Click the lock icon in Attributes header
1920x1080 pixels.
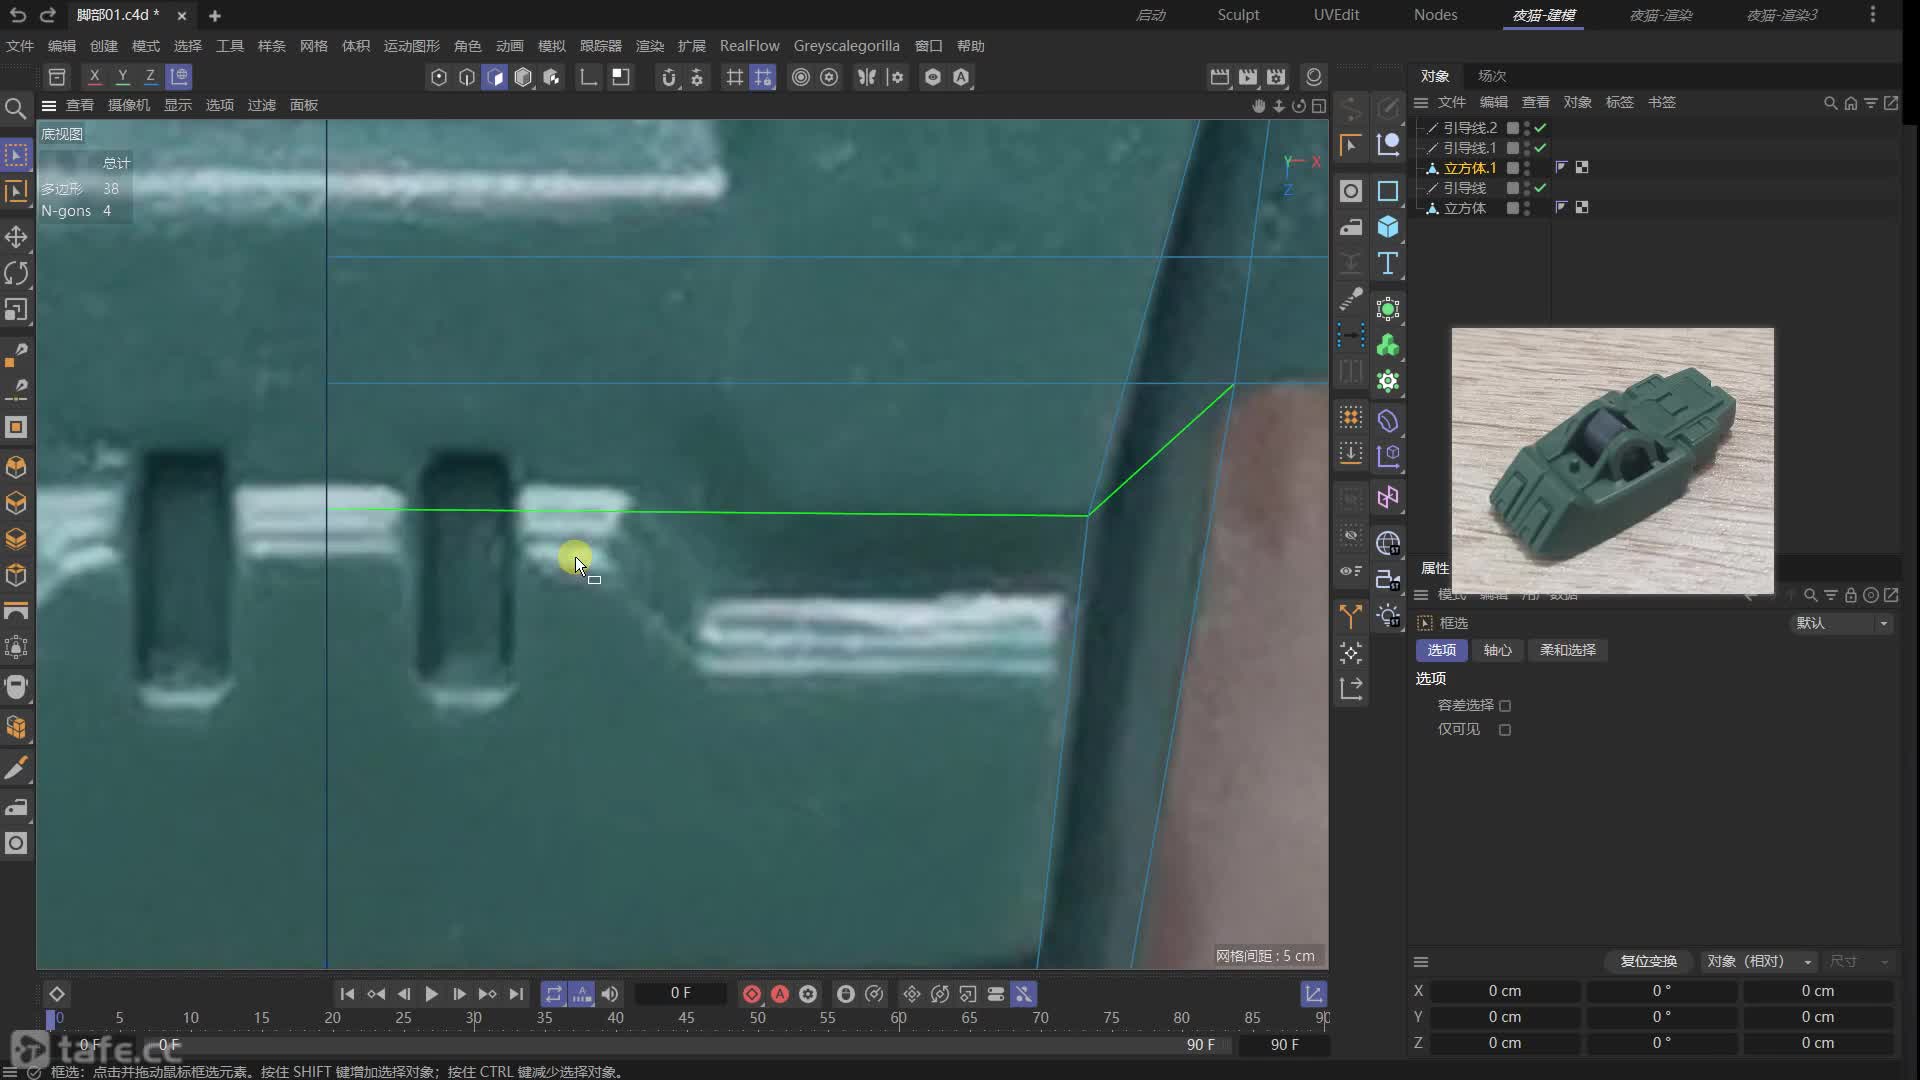click(x=1851, y=595)
